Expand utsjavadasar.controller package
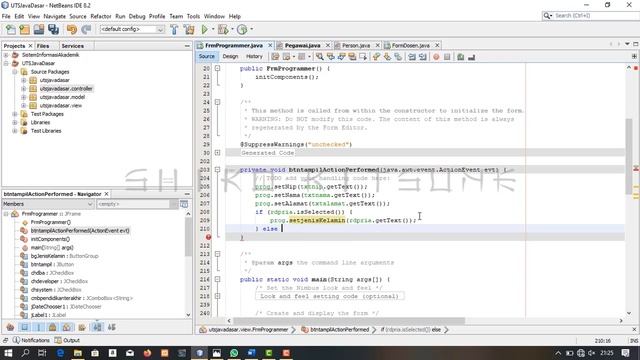 [x=24, y=89]
